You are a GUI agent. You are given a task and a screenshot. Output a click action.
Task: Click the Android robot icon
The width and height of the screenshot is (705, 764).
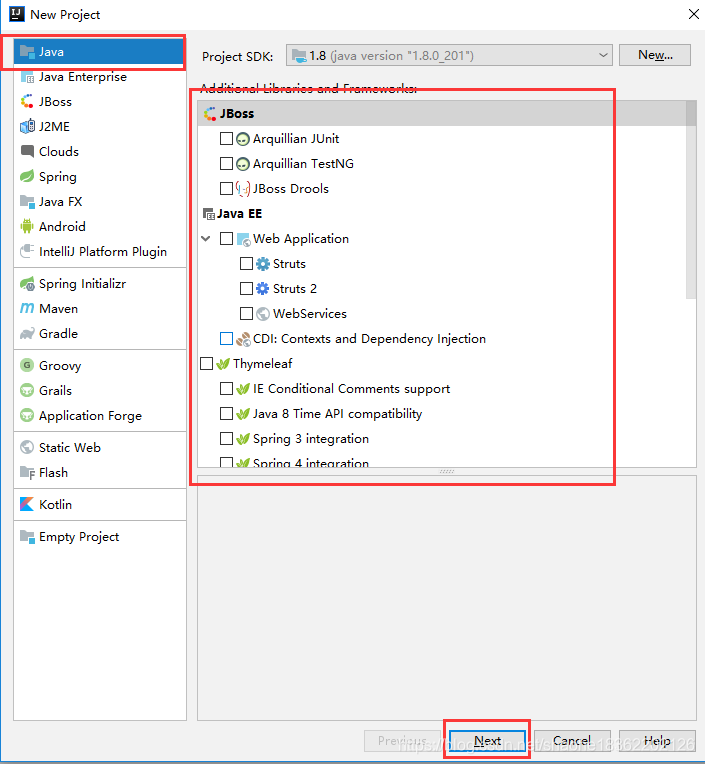tap(27, 227)
